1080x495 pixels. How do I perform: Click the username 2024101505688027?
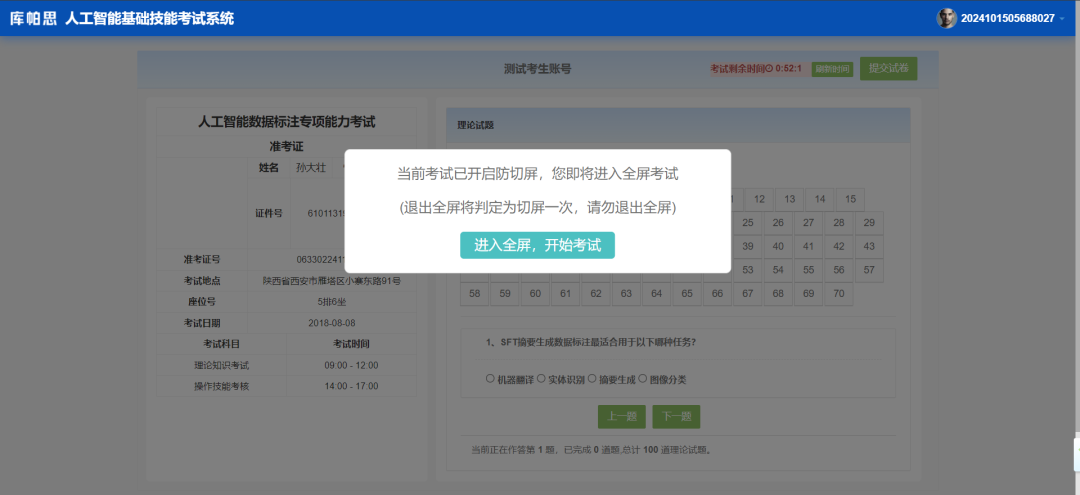[1008, 19]
